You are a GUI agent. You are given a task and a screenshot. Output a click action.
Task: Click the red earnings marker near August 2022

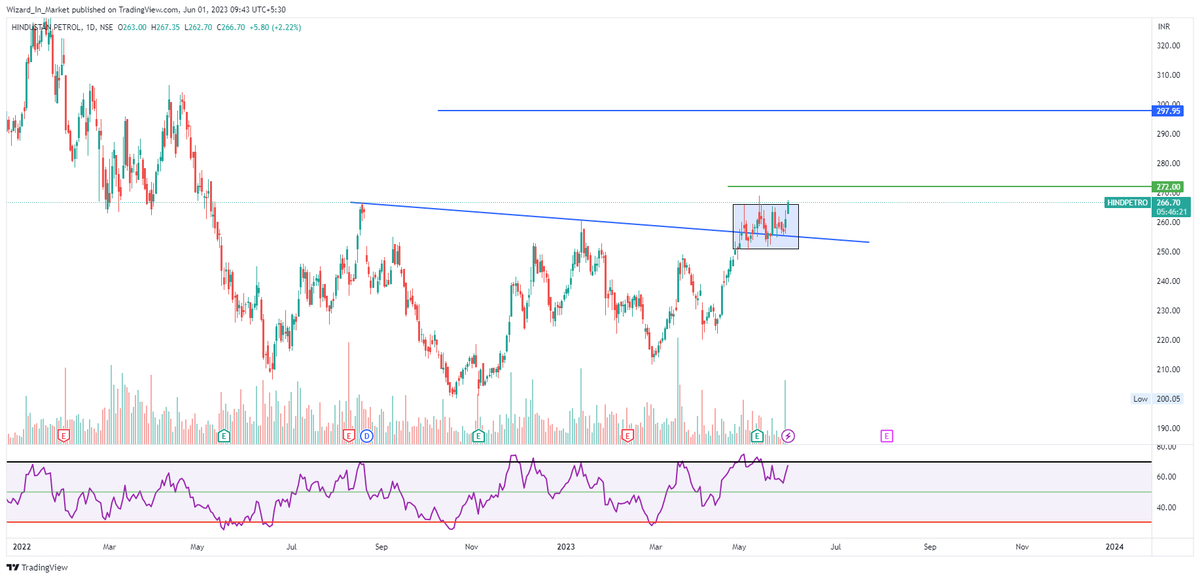pyautogui.click(x=349, y=436)
